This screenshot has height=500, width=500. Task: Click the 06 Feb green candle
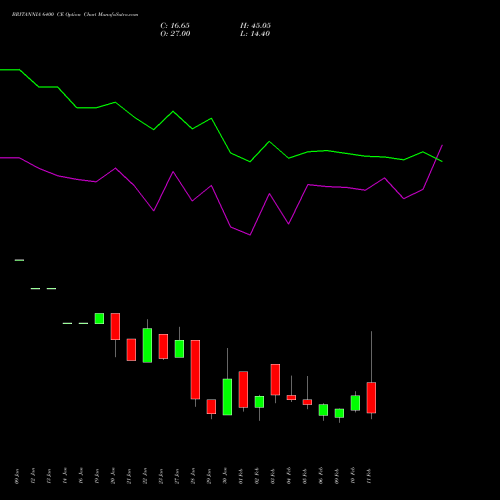323,410
